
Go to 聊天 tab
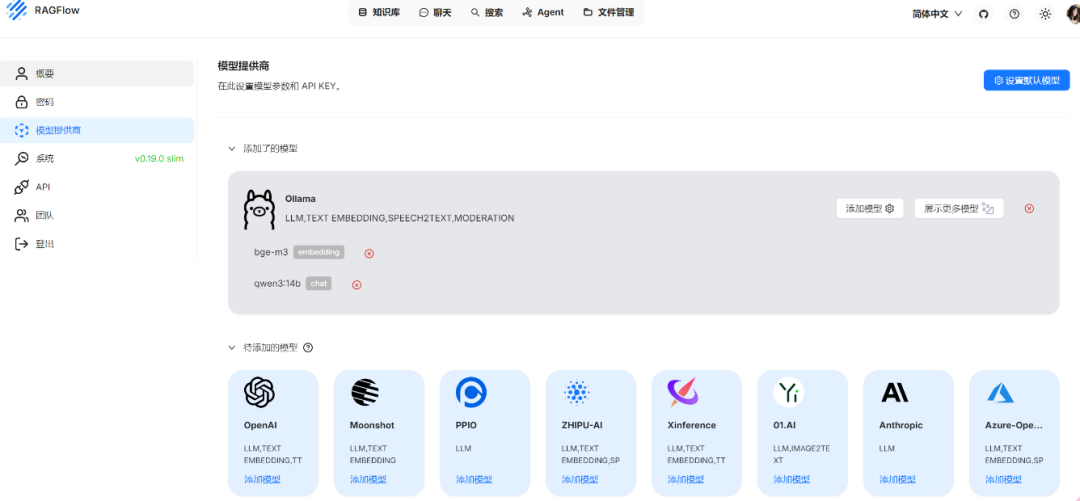tap(435, 12)
